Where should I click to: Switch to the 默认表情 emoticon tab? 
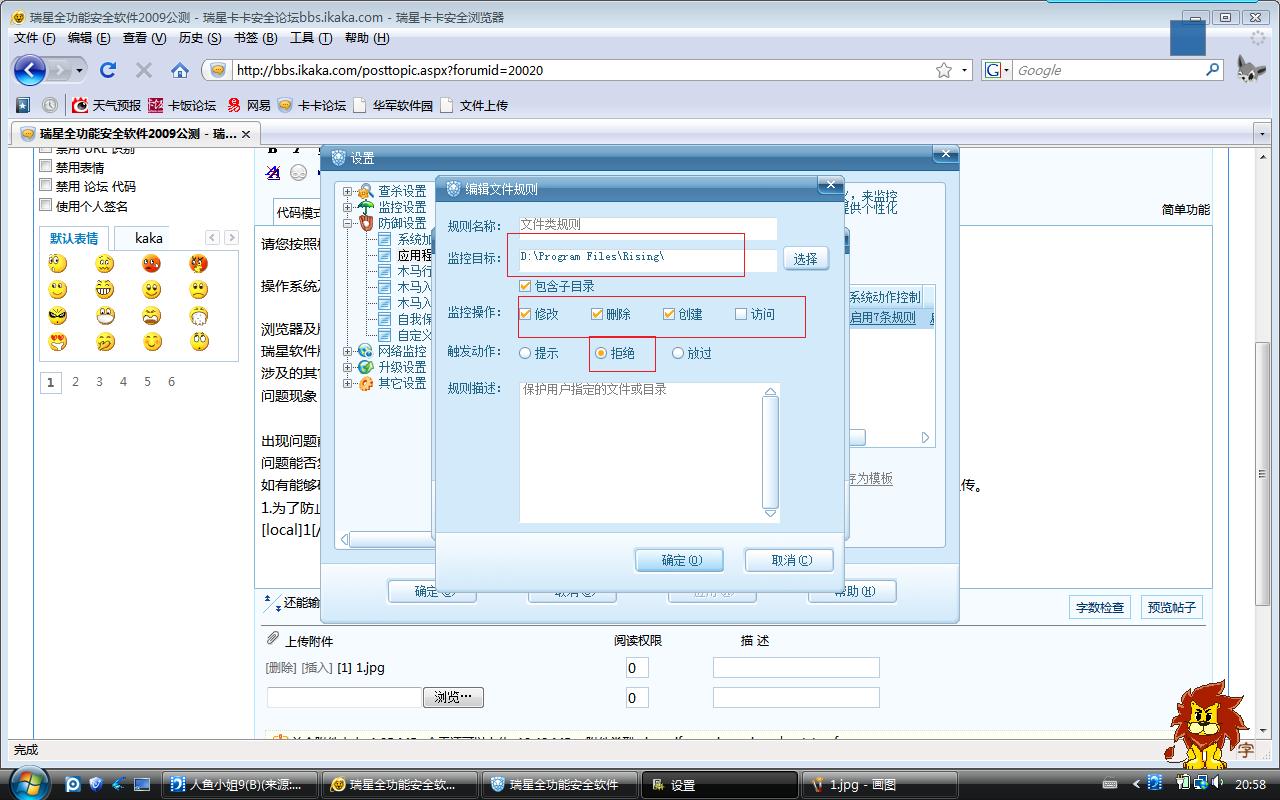(x=74, y=238)
